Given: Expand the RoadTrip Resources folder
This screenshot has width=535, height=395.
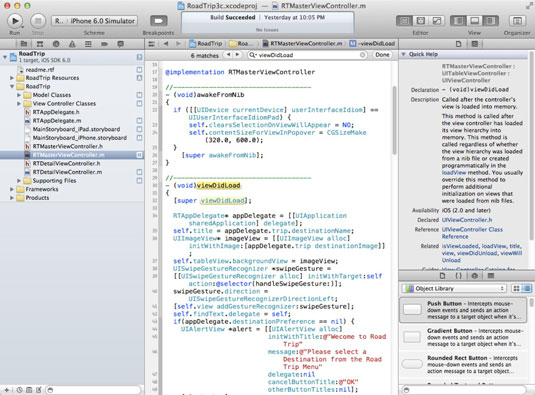Looking at the screenshot, I should point(12,78).
